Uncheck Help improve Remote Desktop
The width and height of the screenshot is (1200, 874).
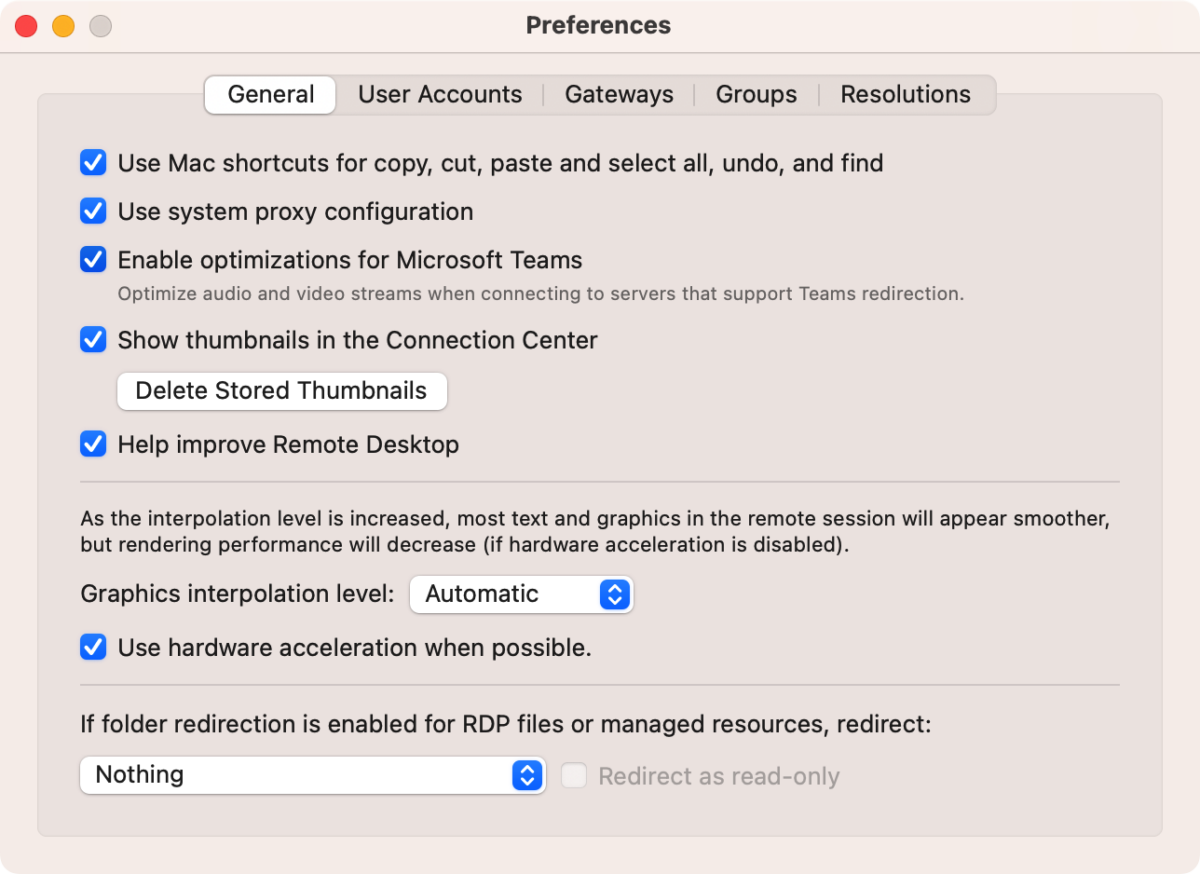tap(93, 444)
